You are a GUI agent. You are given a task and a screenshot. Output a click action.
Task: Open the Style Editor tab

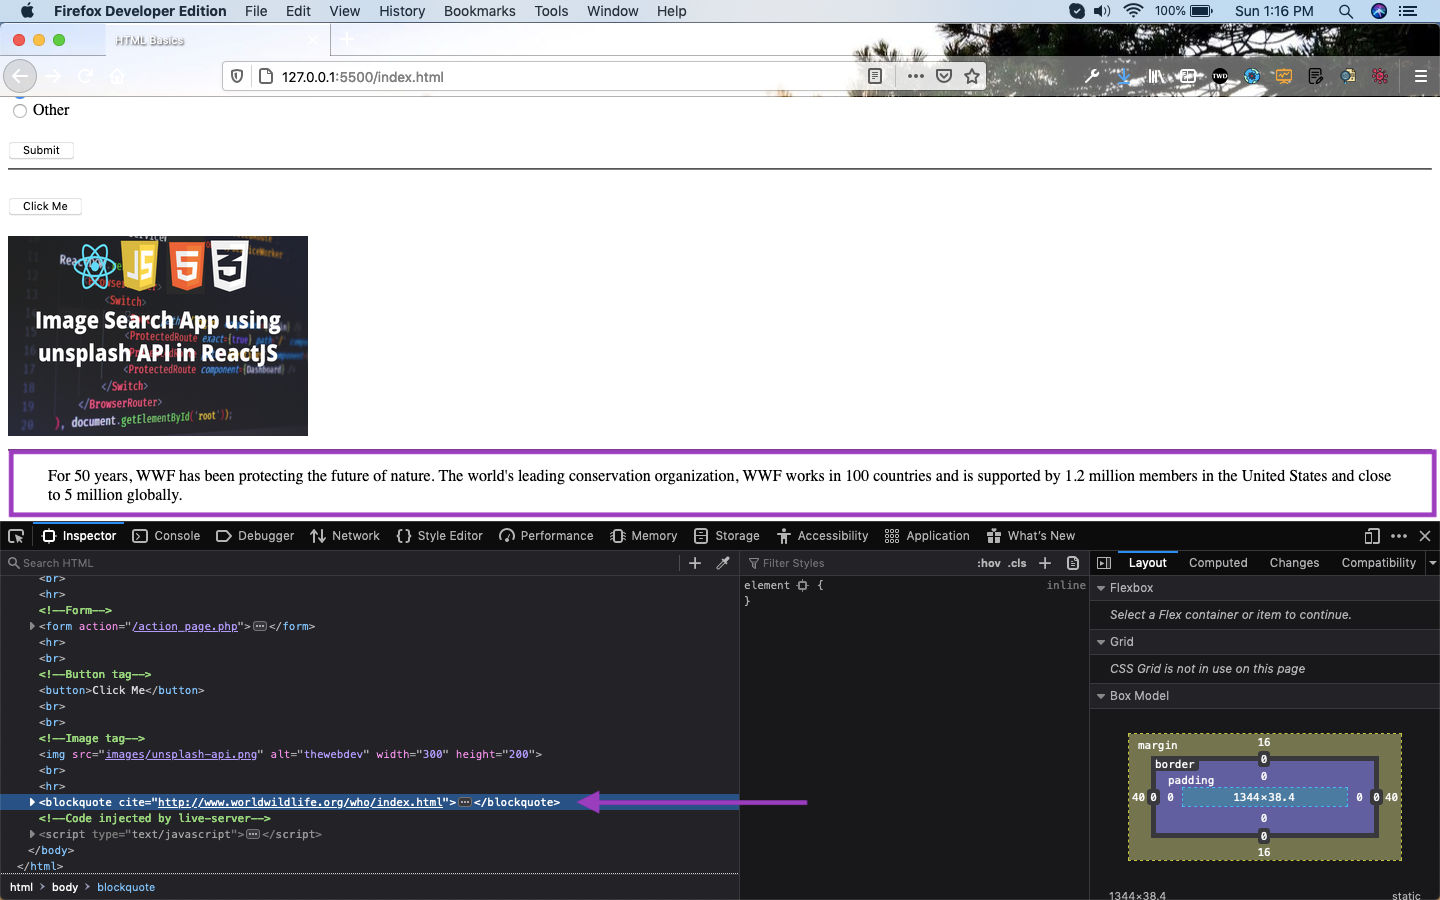[439, 536]
